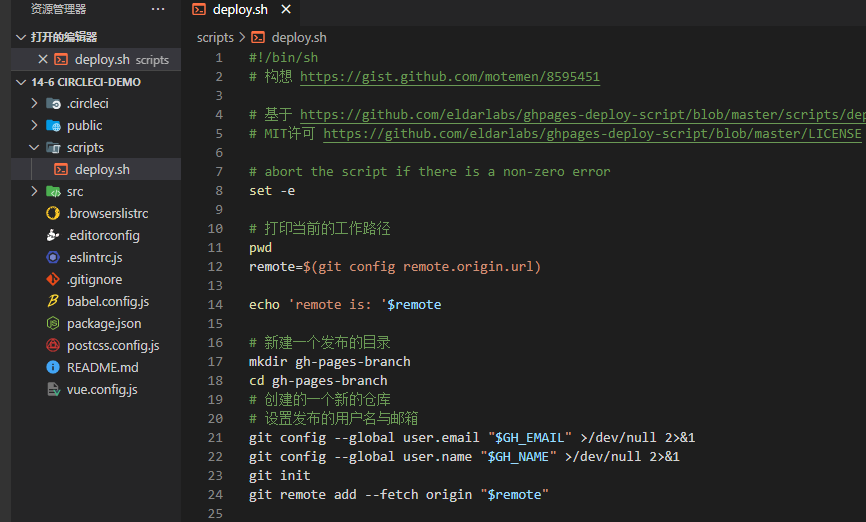Place cursor on 'set -e' line

point(272,191)
